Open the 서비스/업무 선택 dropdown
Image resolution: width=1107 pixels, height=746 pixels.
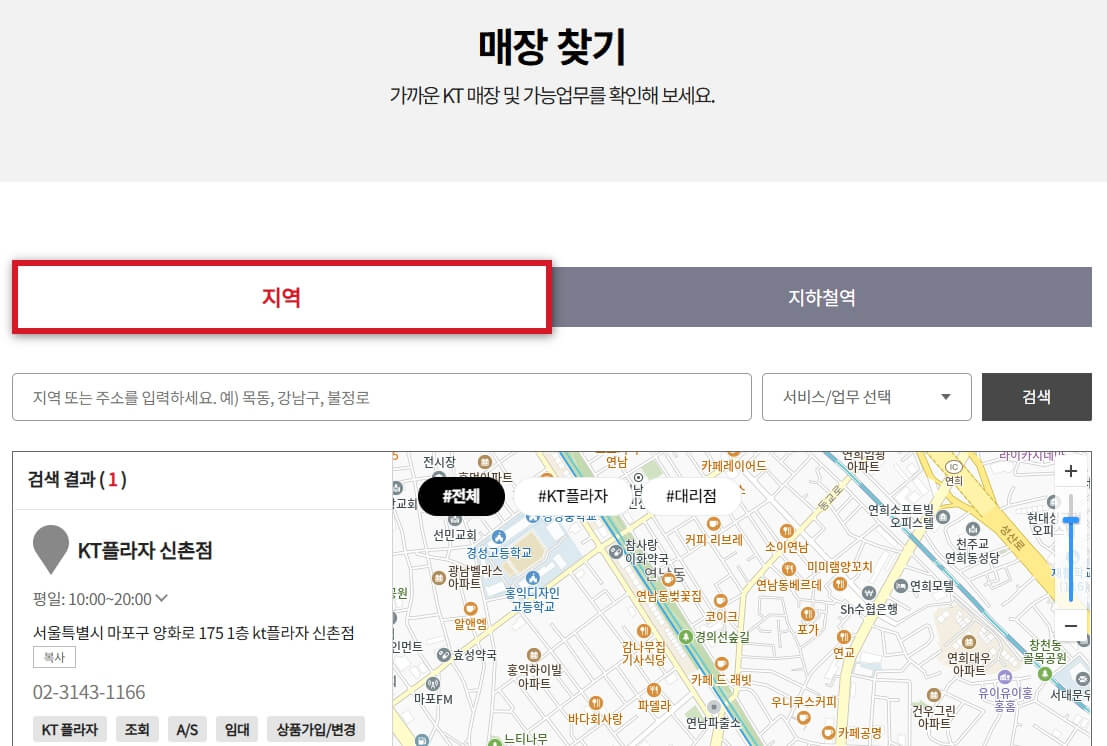tap(866, 397)
